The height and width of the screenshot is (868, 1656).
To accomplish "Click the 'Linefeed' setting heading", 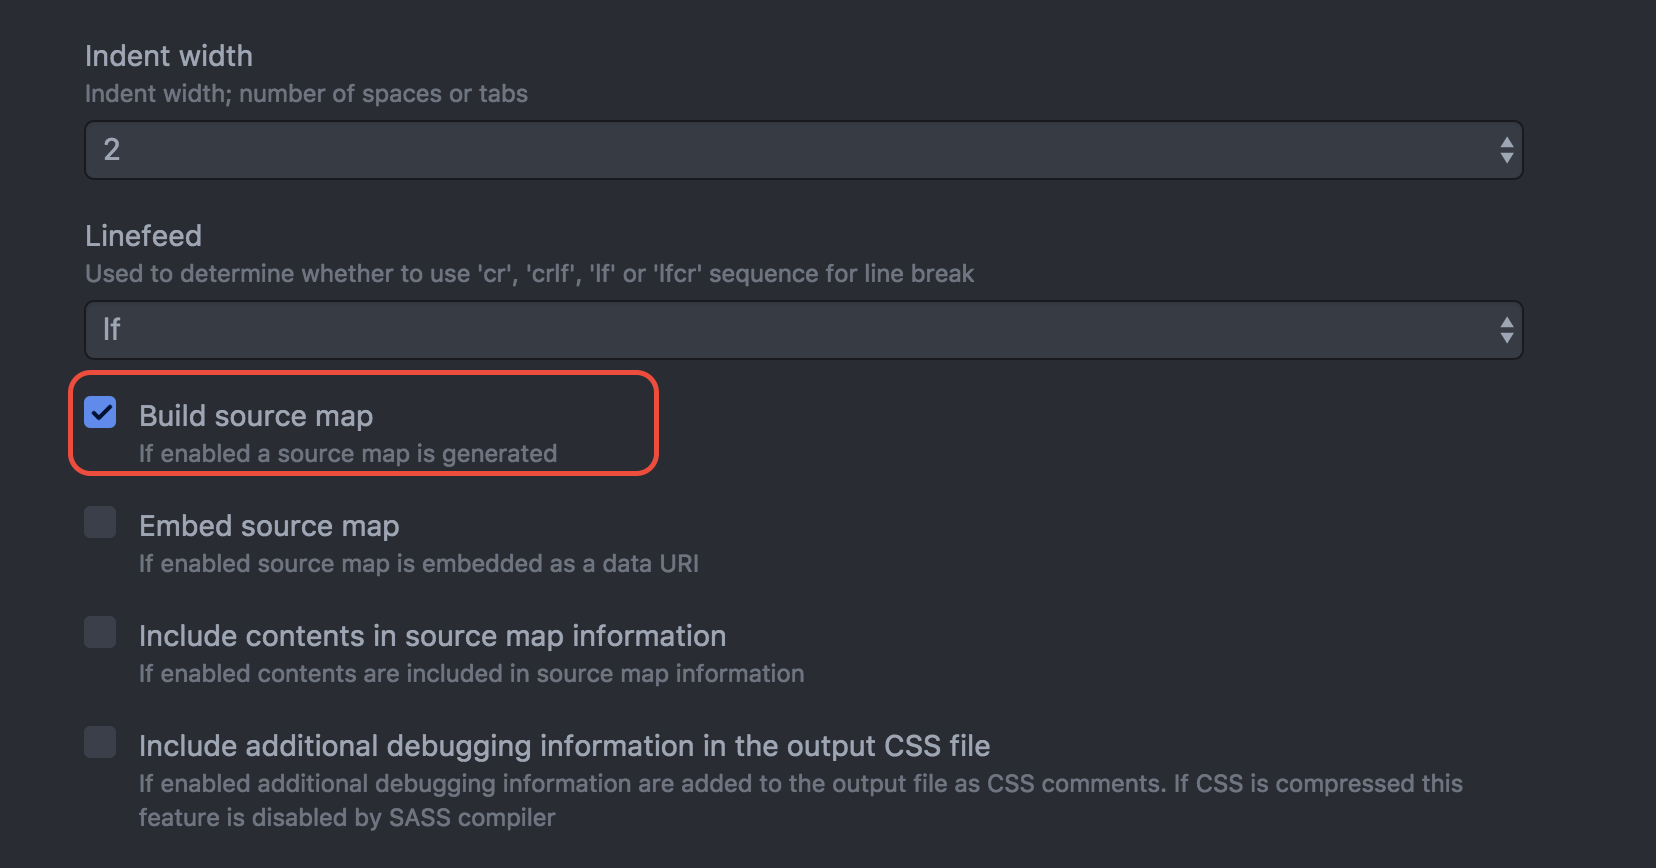I will tap(143, 236).
